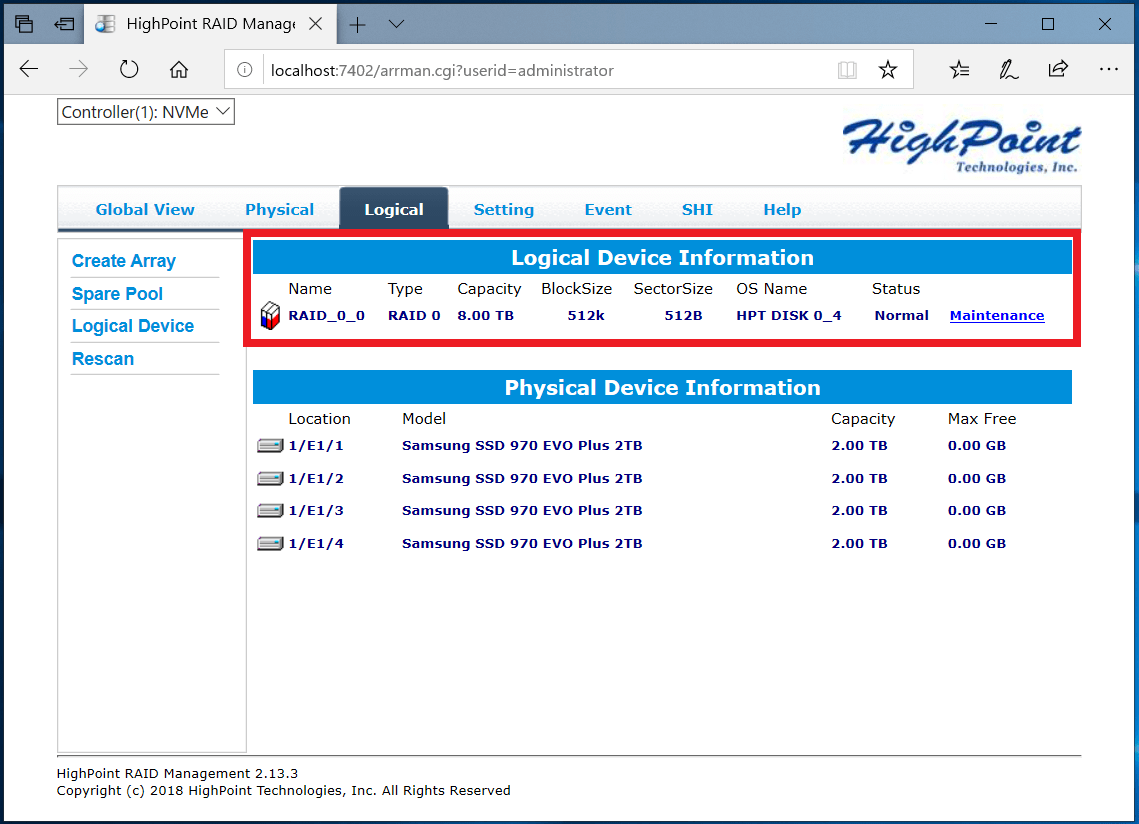1139x824 pixels.
Task: Click the Create Array link
Action: [x=123, y=261]
